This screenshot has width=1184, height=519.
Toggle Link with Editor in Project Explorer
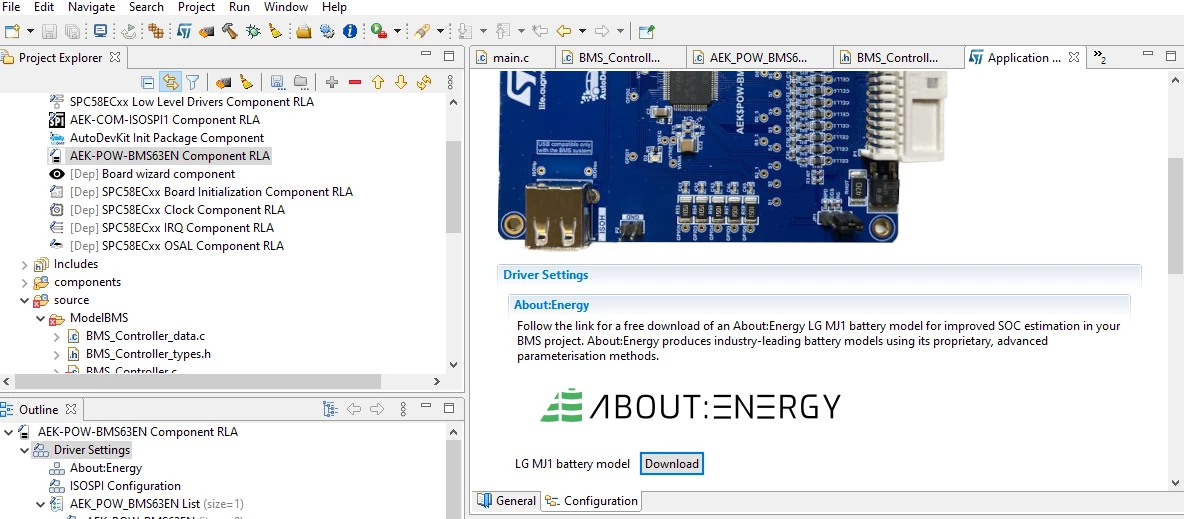(170, 82)
